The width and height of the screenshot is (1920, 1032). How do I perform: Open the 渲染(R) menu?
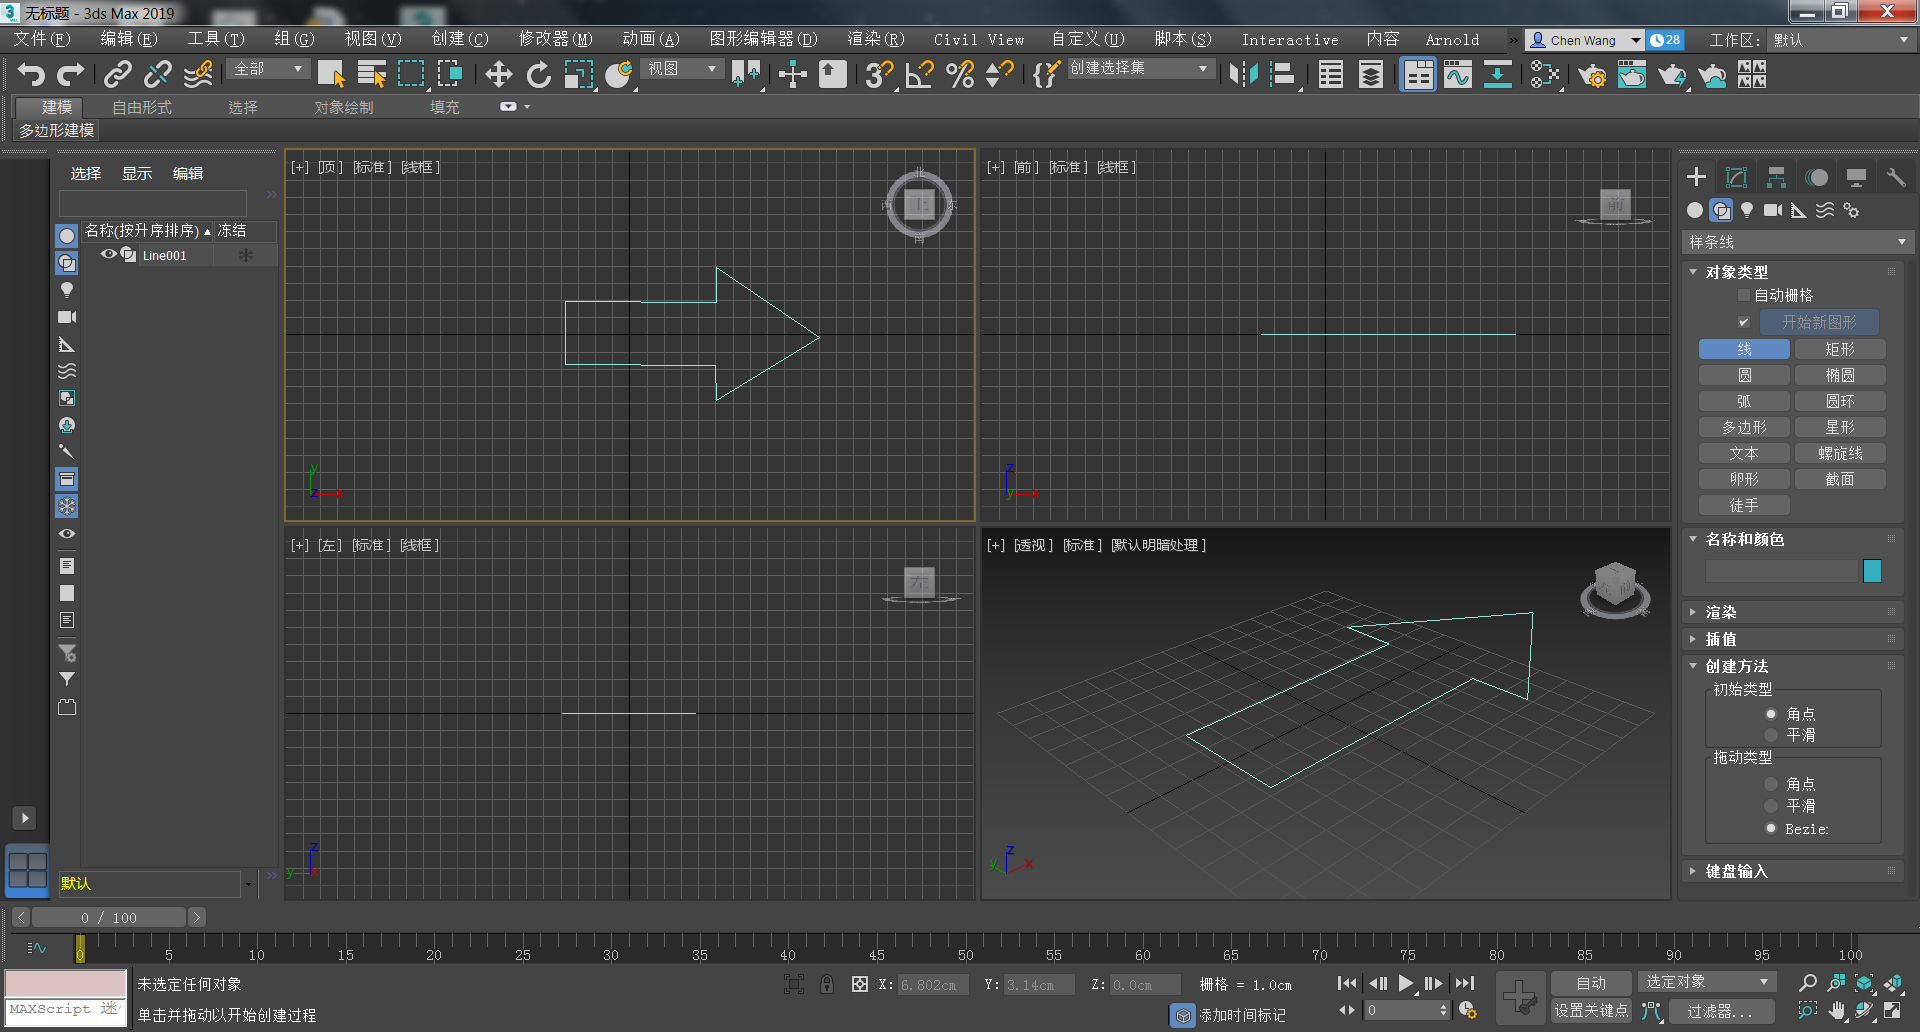pos(875,39)
